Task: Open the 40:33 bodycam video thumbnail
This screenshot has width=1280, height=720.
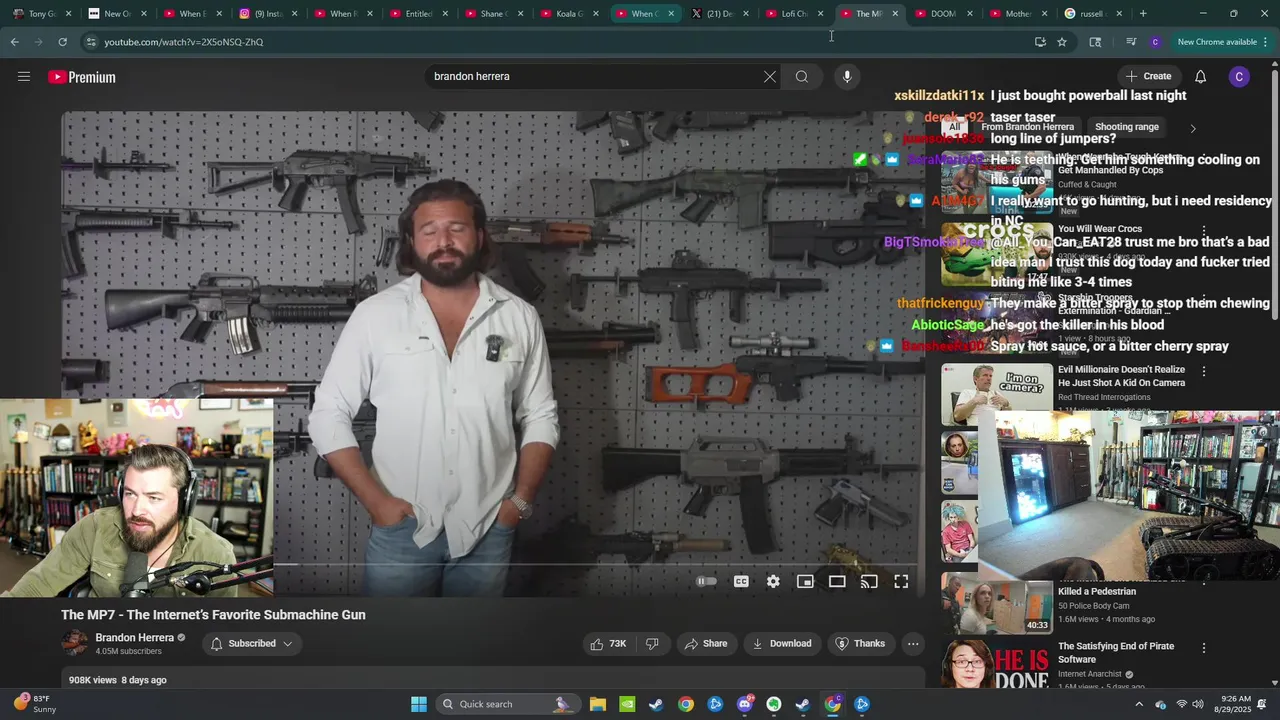Action: pos(997,605)
